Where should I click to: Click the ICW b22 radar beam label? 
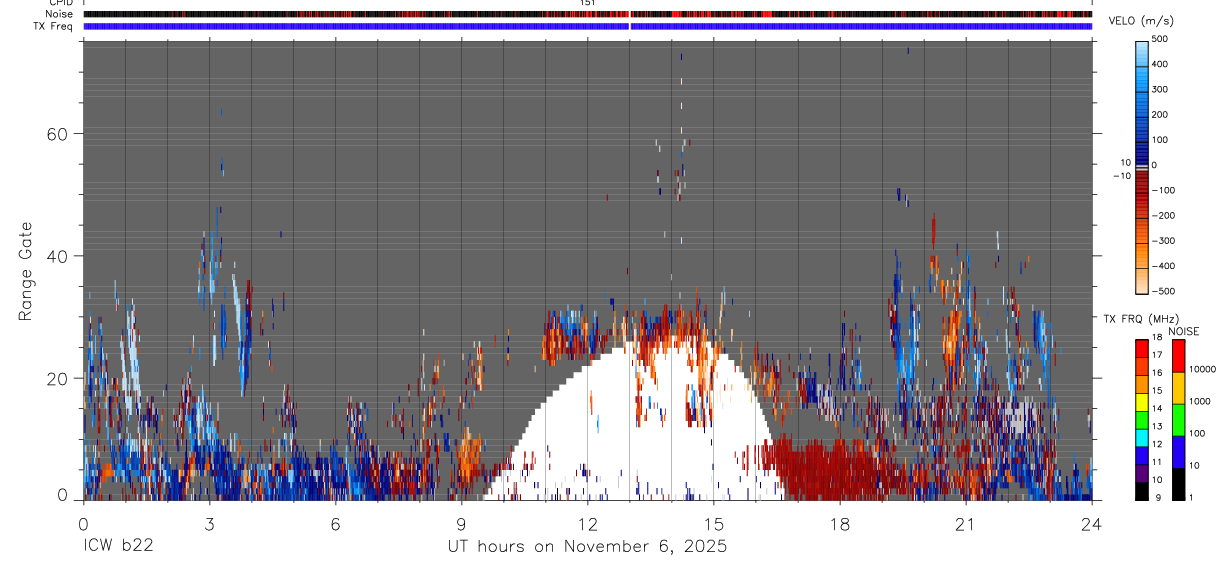tap(119, 547)
